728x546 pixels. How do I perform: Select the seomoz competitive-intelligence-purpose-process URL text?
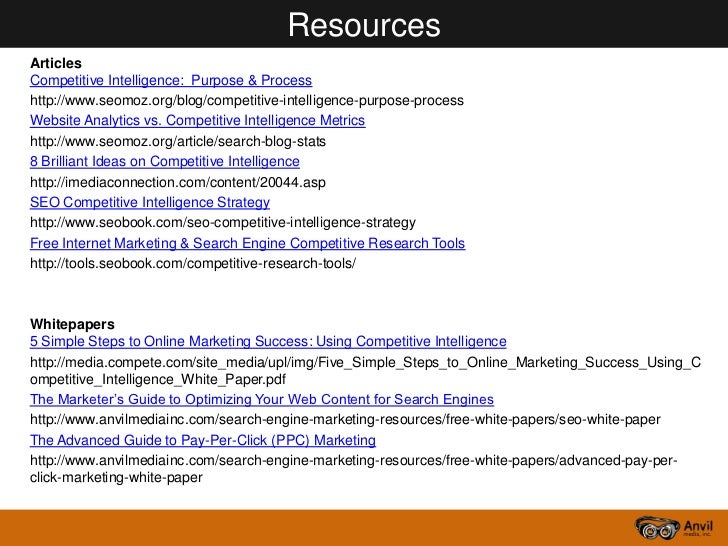click(247, 101)
